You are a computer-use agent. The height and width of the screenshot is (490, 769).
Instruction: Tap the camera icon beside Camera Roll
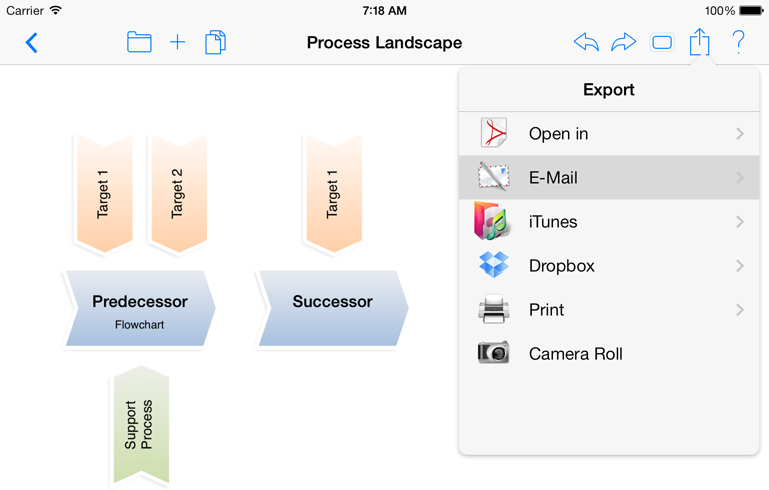tap(493, 353)
